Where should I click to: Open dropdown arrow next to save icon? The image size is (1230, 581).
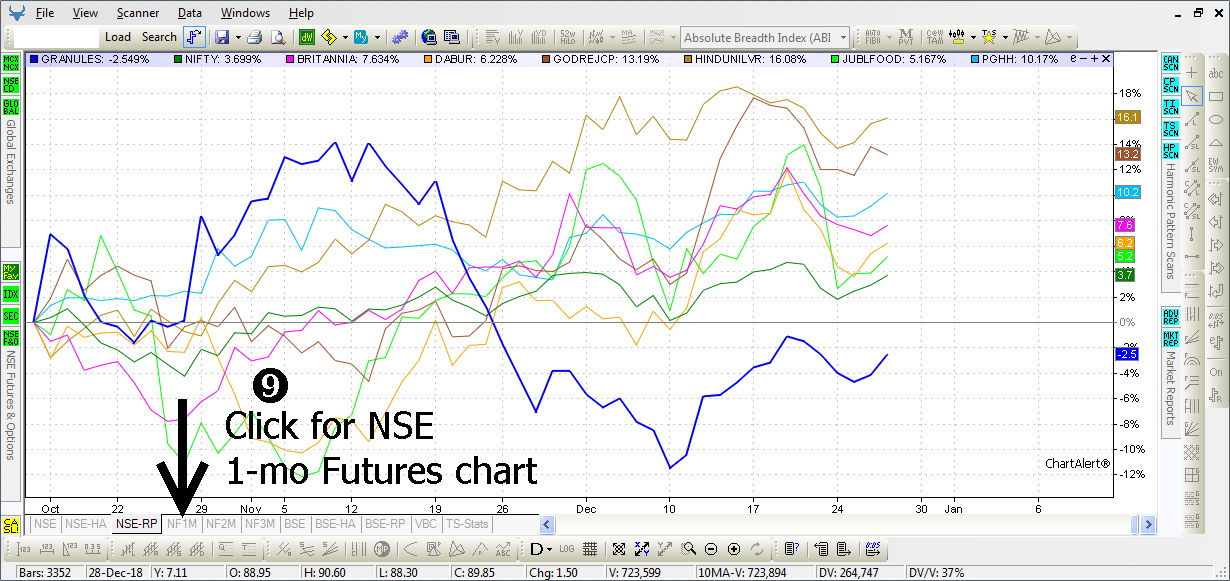[237, 37]
